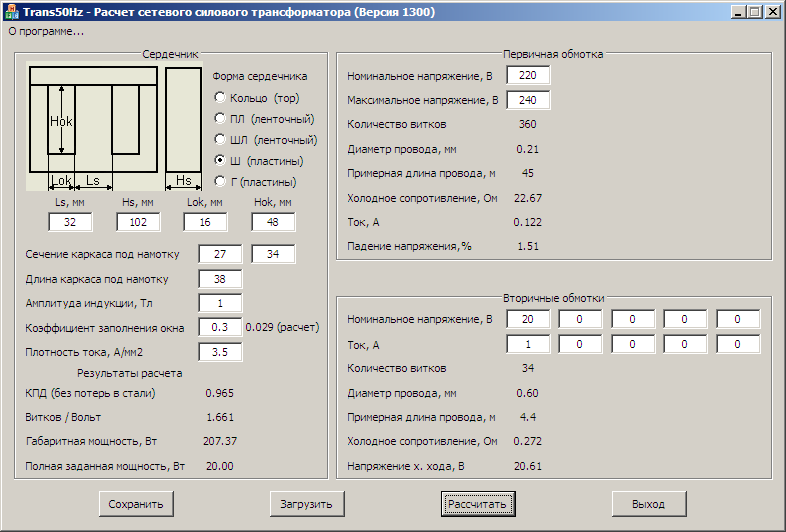Click the secondary wire length value 4.4
Viewport: 786px width, 532px height.
[528, 417]
